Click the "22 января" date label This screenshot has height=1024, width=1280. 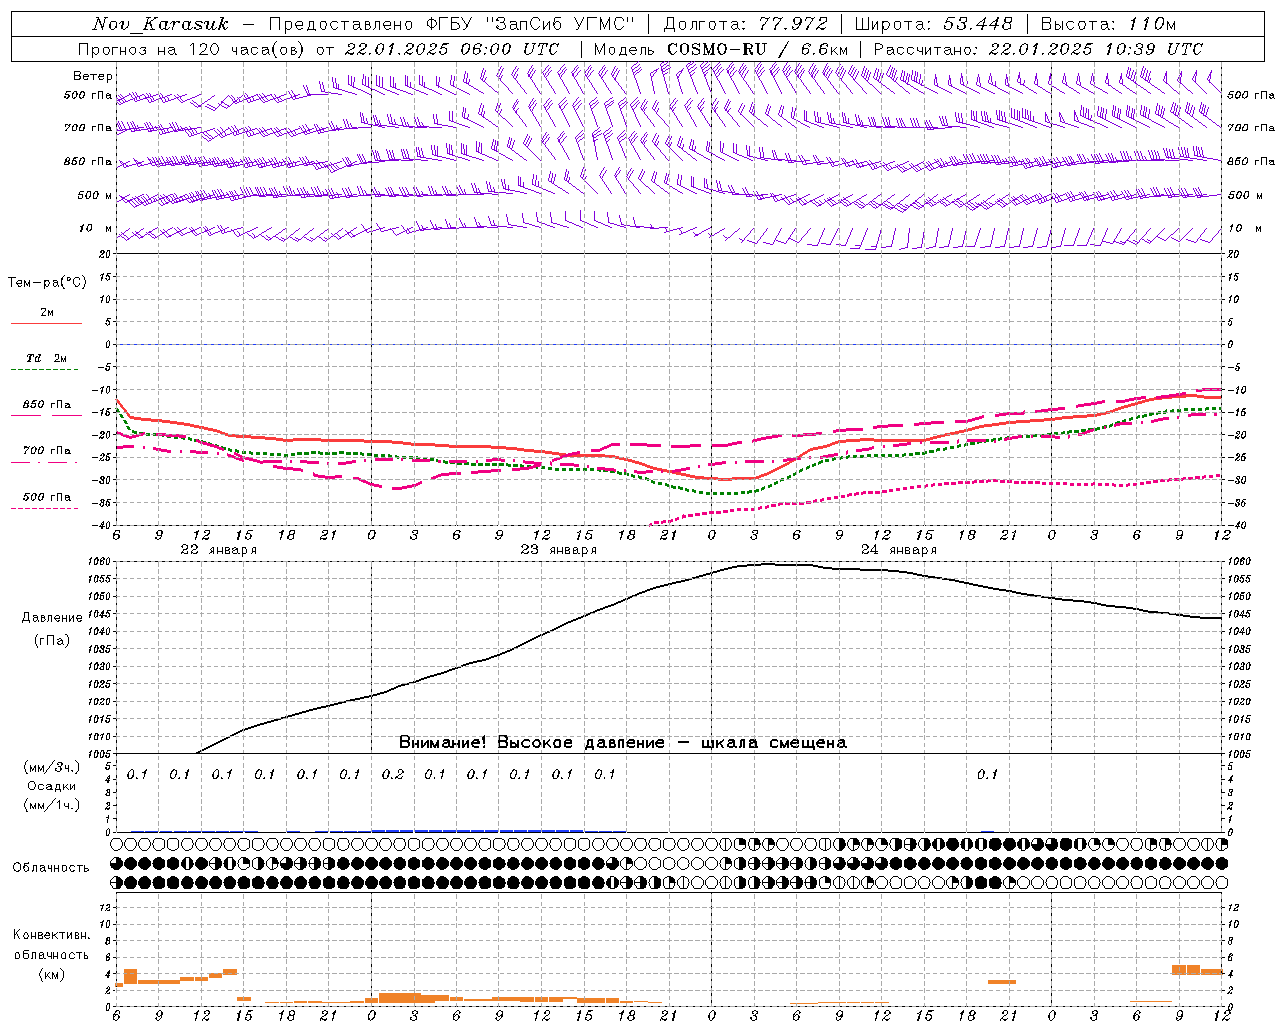(219, 550)
